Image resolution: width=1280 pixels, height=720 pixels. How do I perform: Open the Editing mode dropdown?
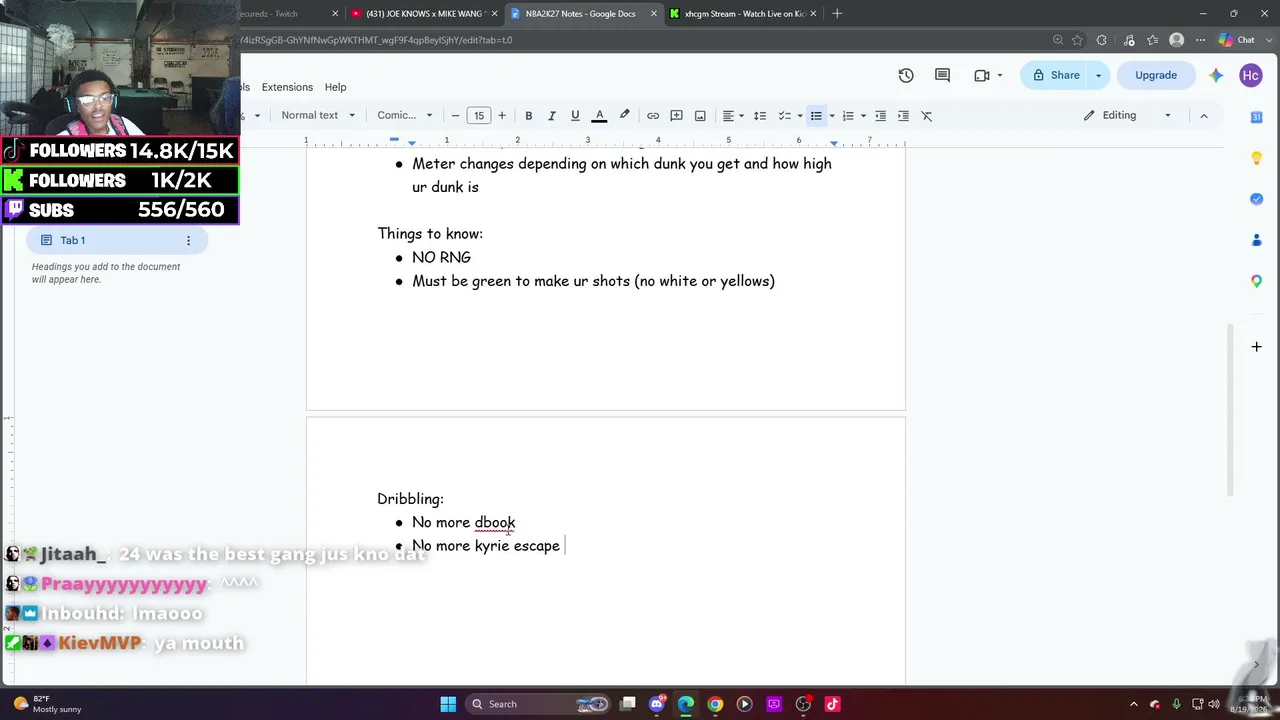[1127, 116]
